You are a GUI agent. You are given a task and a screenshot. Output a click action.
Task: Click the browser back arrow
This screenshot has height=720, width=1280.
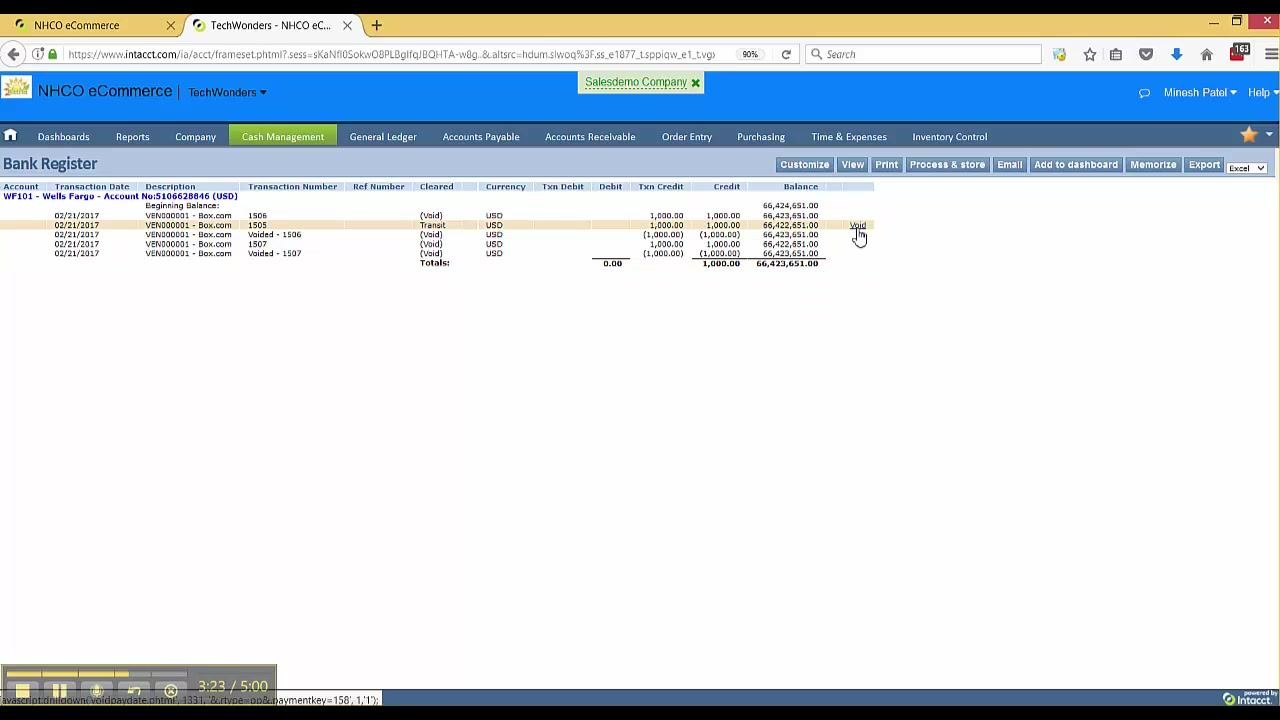pyautogui.click(x=12, y=54)
